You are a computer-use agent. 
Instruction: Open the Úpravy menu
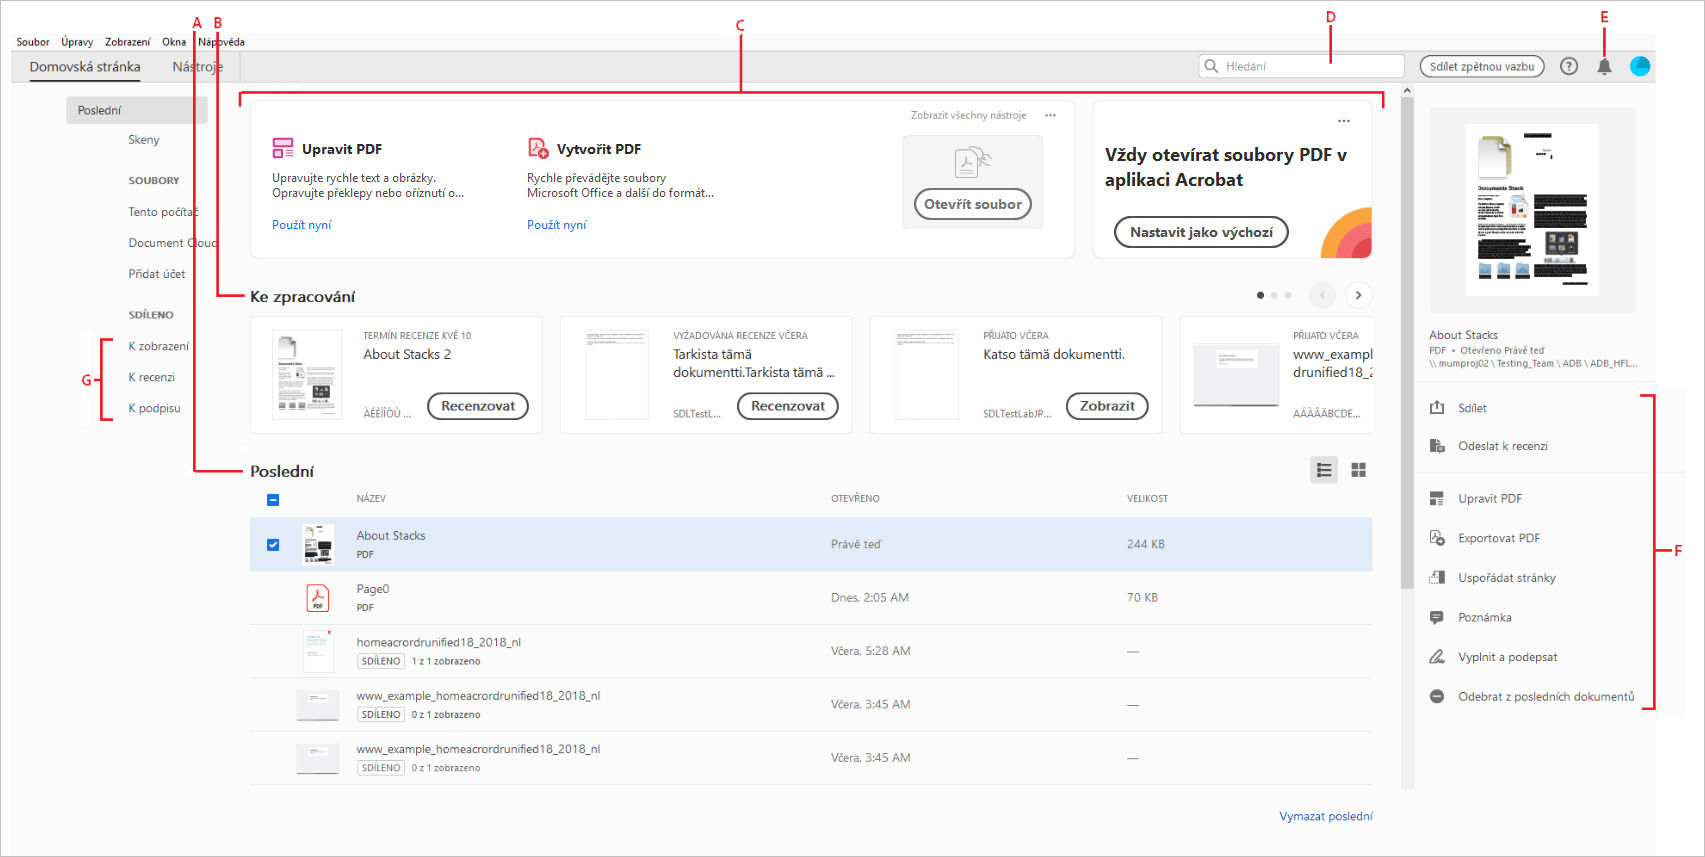pos(77,42)
